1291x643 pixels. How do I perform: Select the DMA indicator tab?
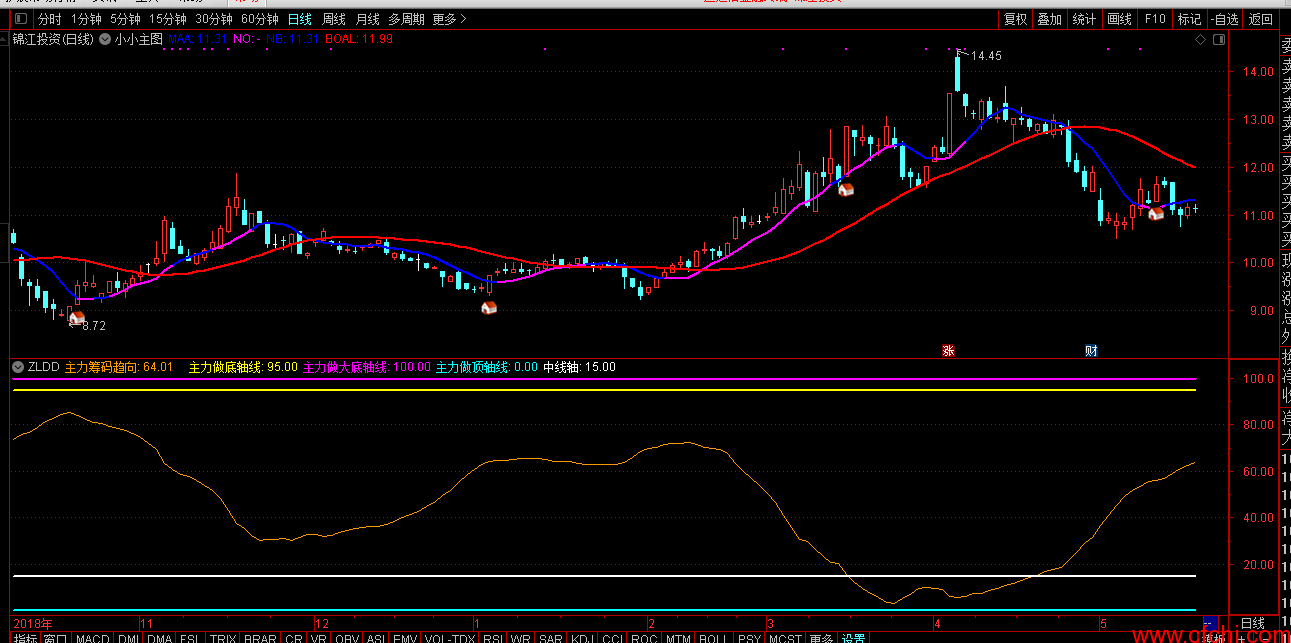click(x=160, y=638)
